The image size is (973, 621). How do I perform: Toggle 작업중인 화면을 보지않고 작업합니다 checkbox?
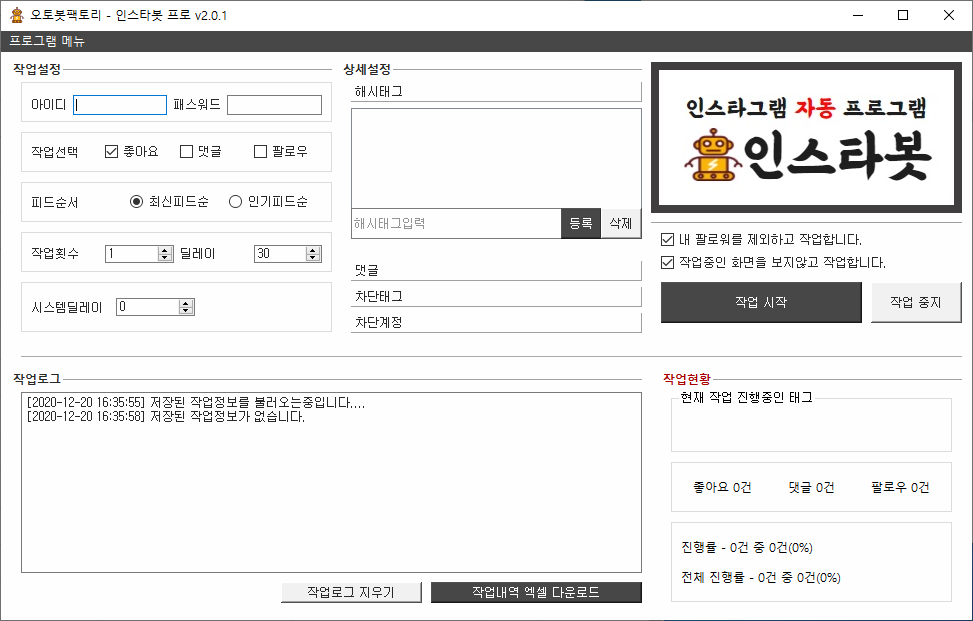pos(668,263)
